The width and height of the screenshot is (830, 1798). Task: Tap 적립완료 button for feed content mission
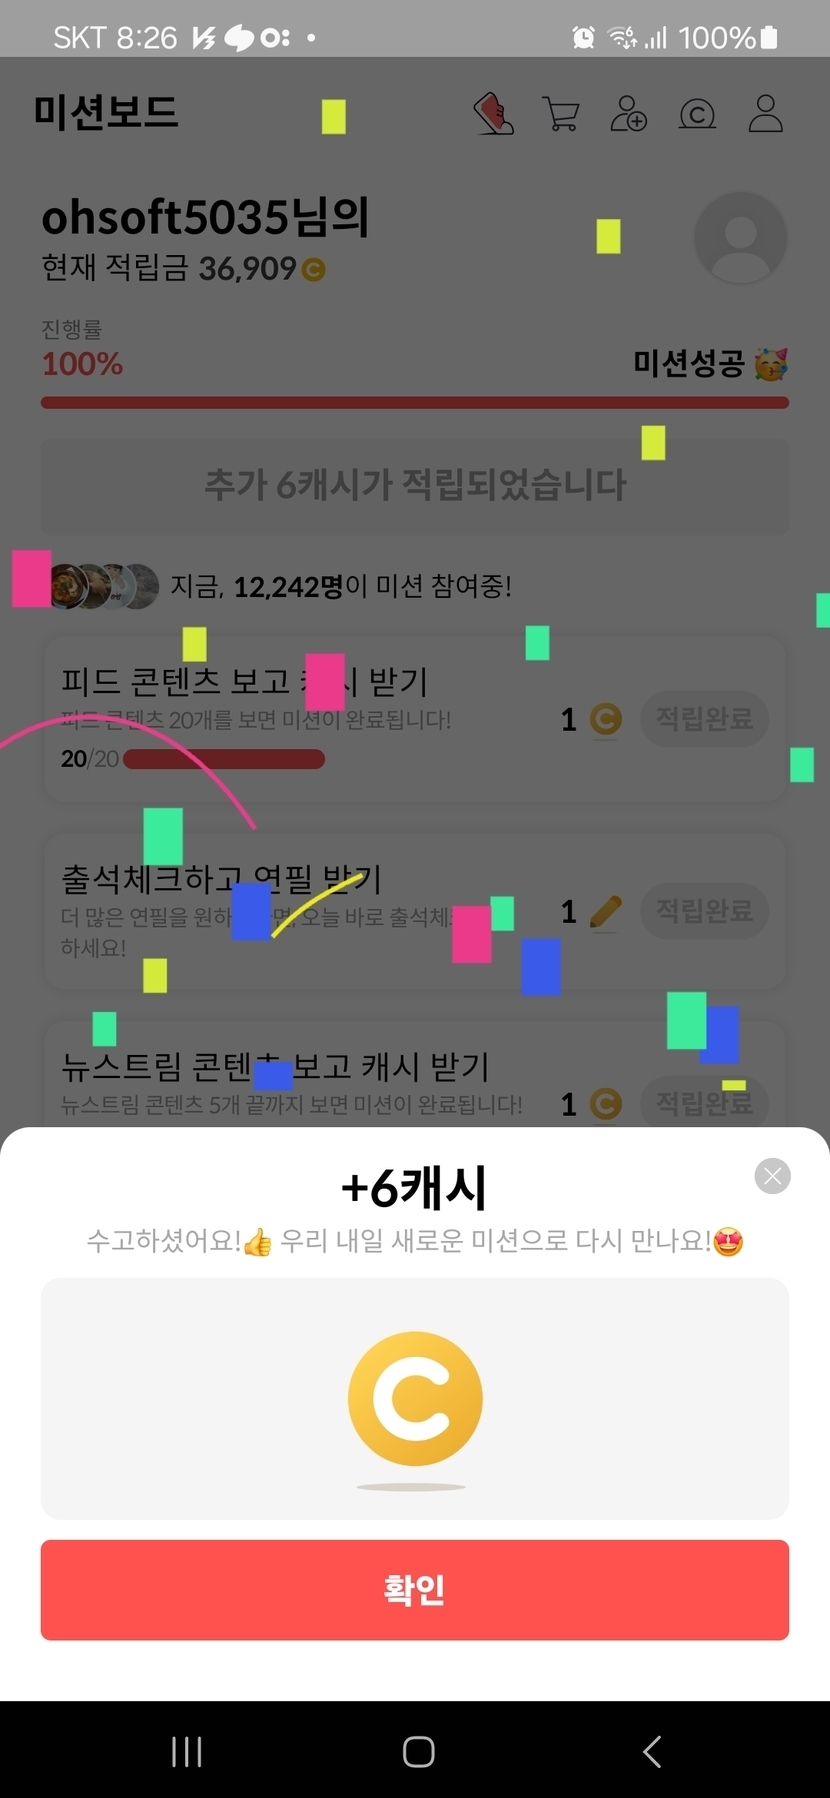coord(704,718)
